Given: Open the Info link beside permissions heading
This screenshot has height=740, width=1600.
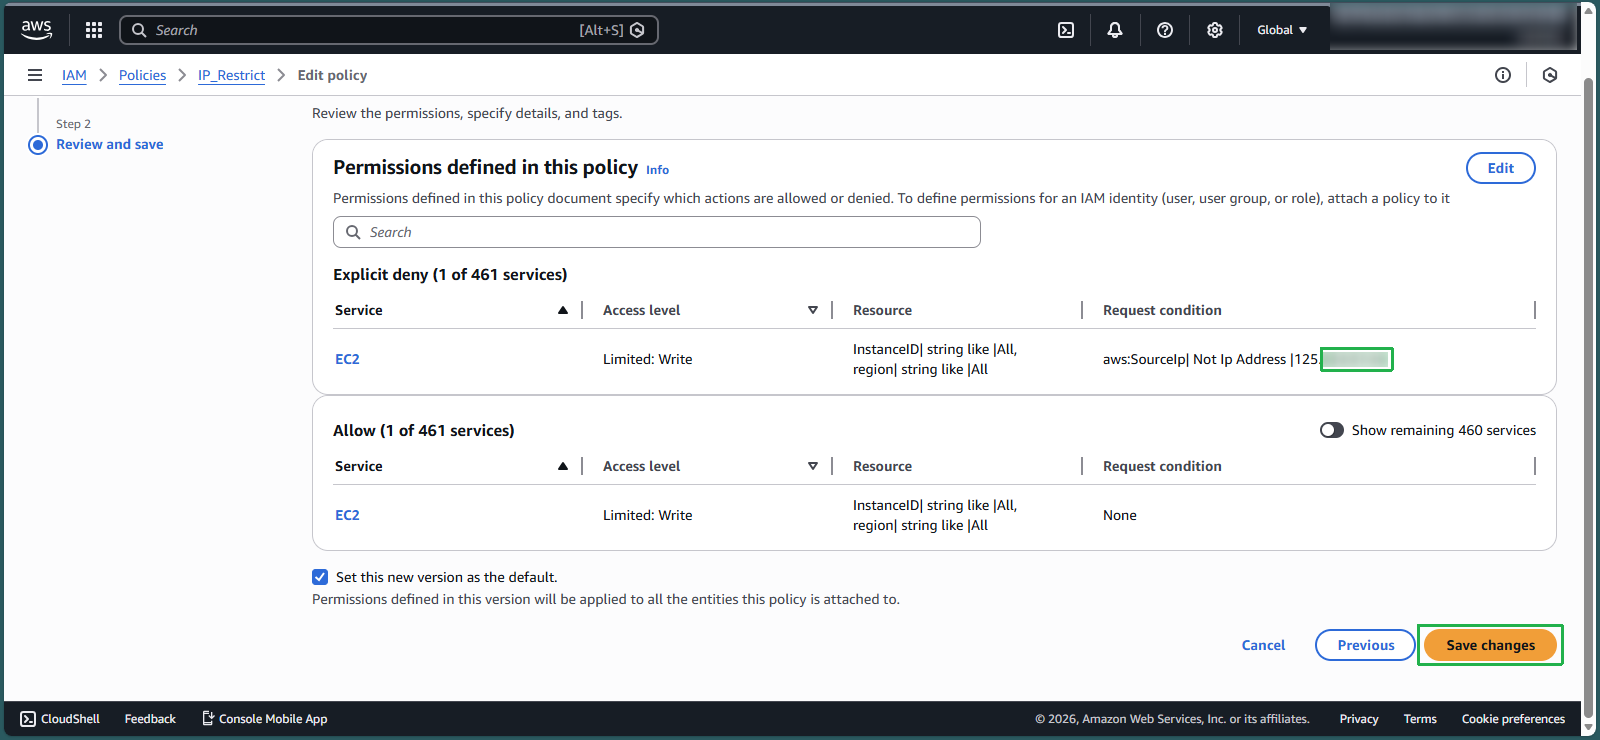Looking at the screenshot, I should coord(657,170).
